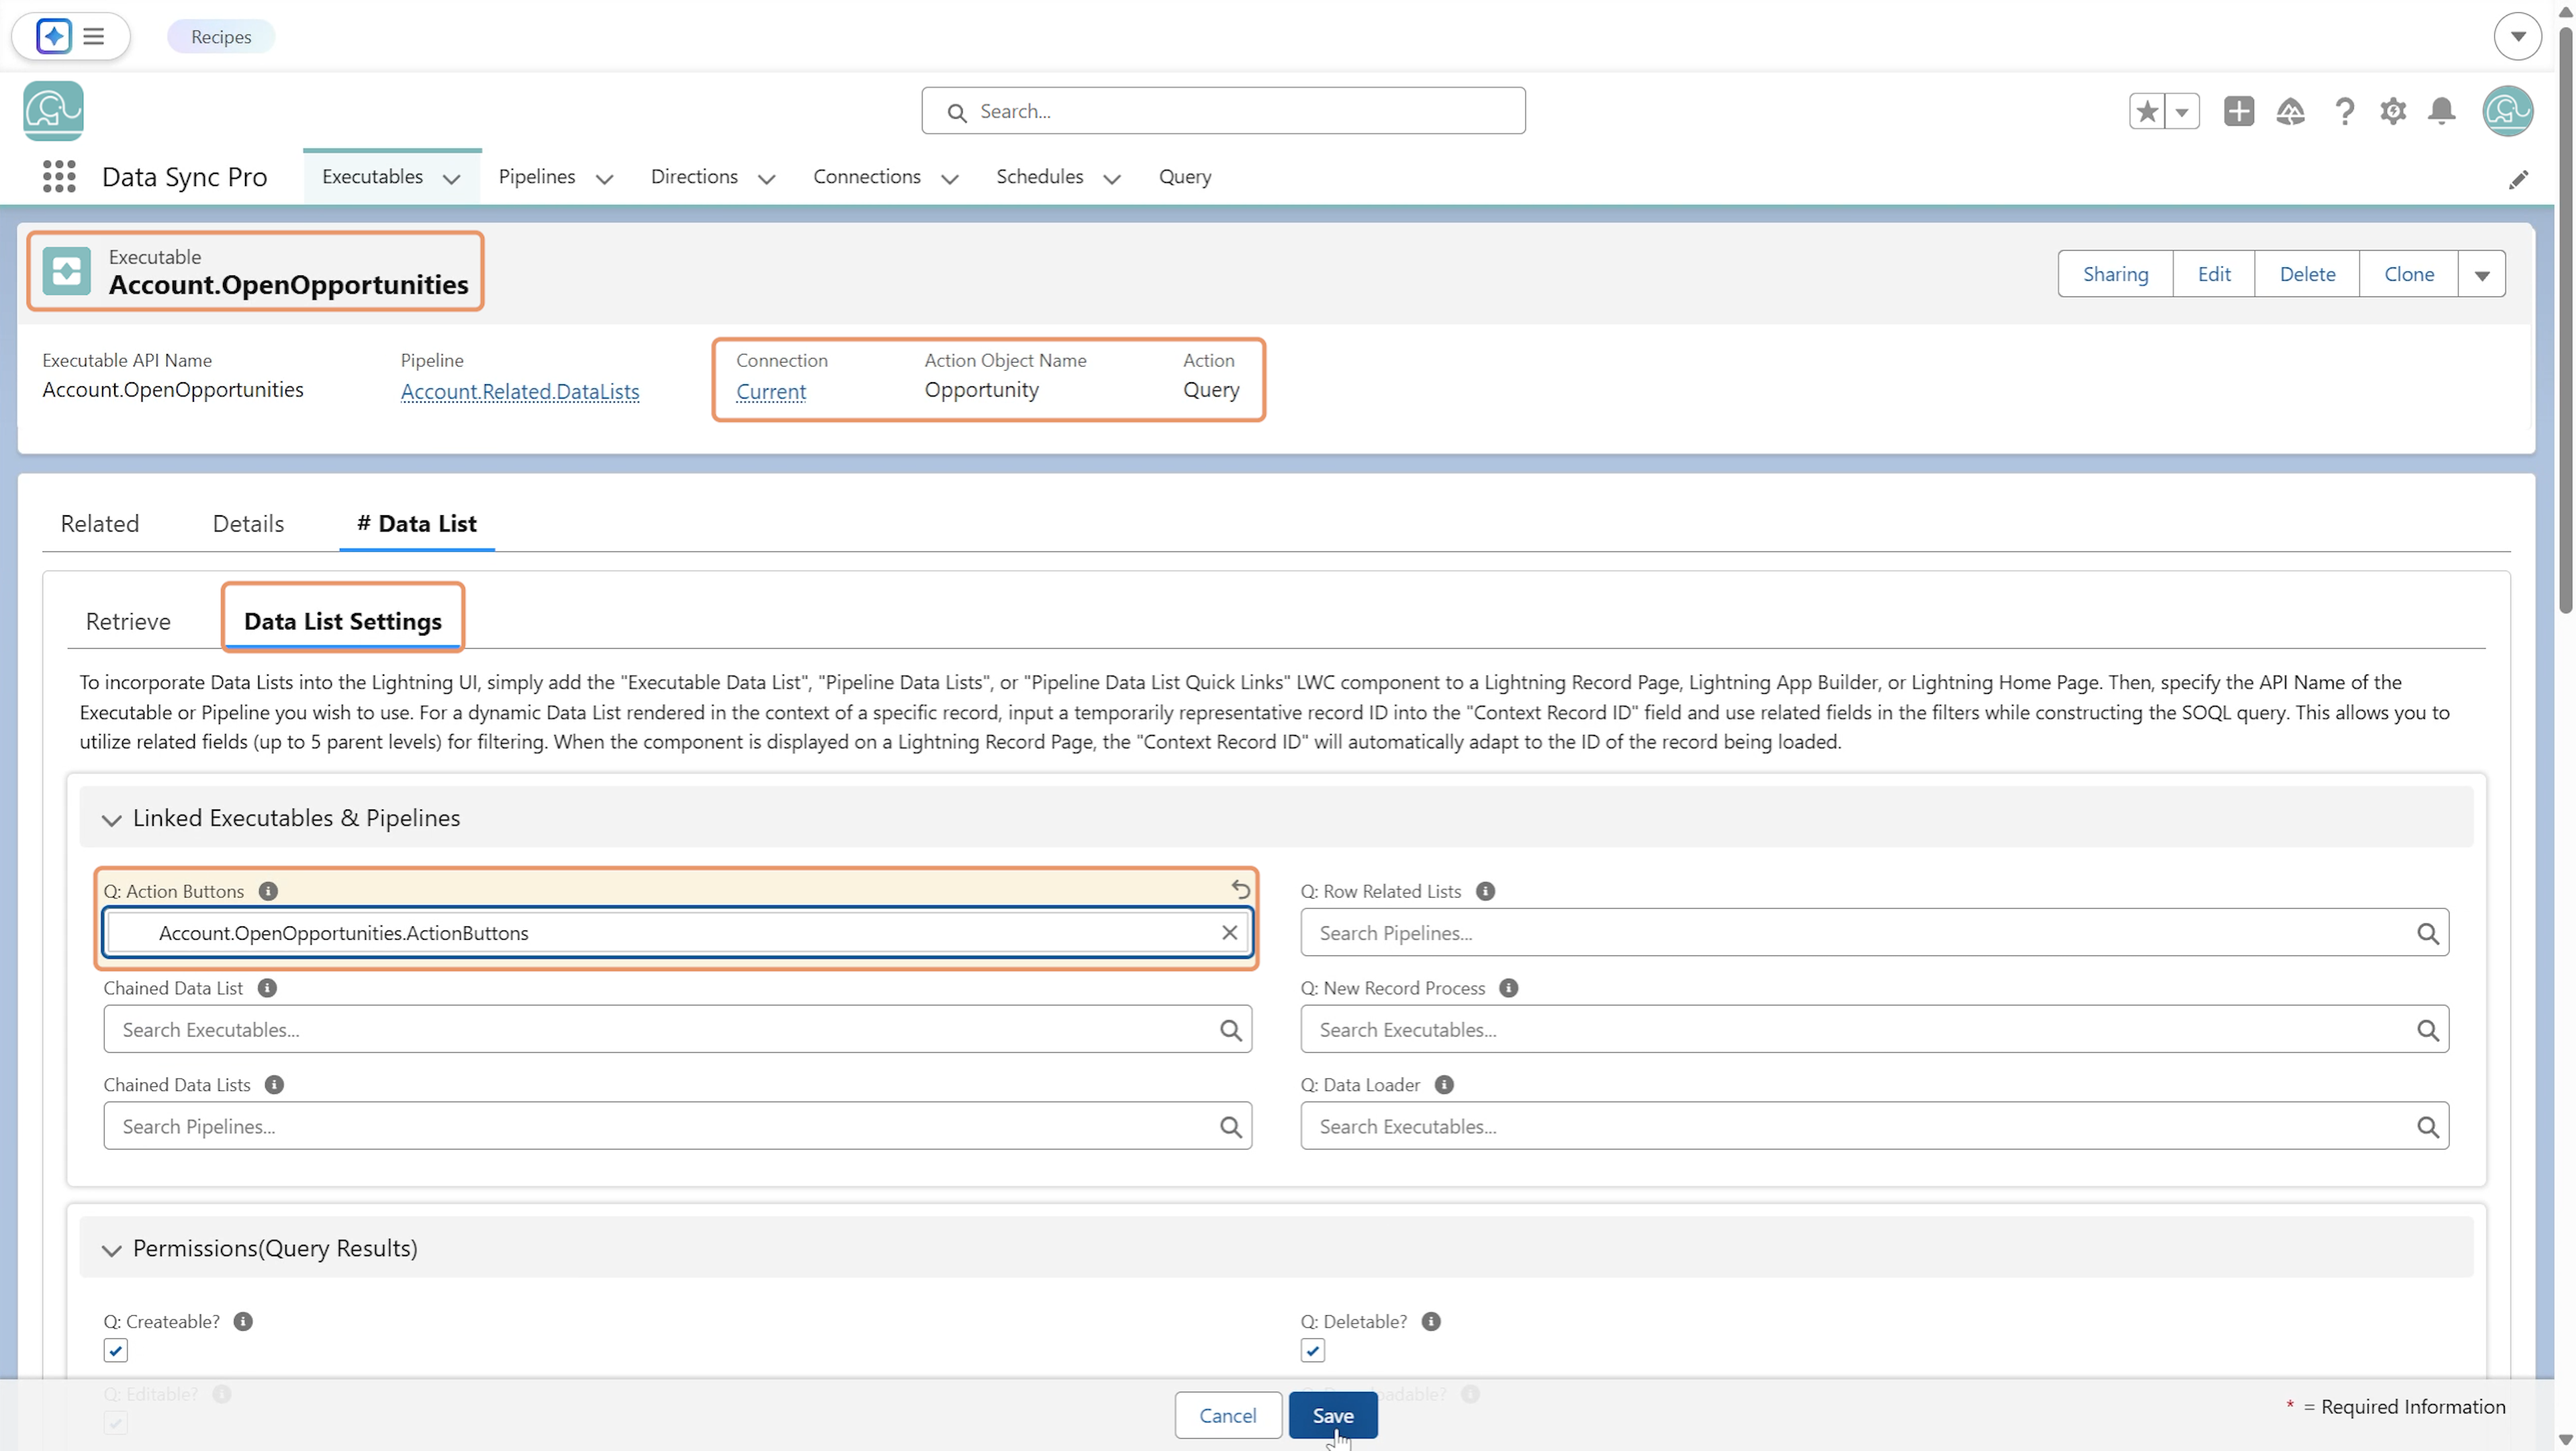Click the Clone button
Image resolution: width=2576 pixels, height=1451 pixels.
click(2408, 274)
